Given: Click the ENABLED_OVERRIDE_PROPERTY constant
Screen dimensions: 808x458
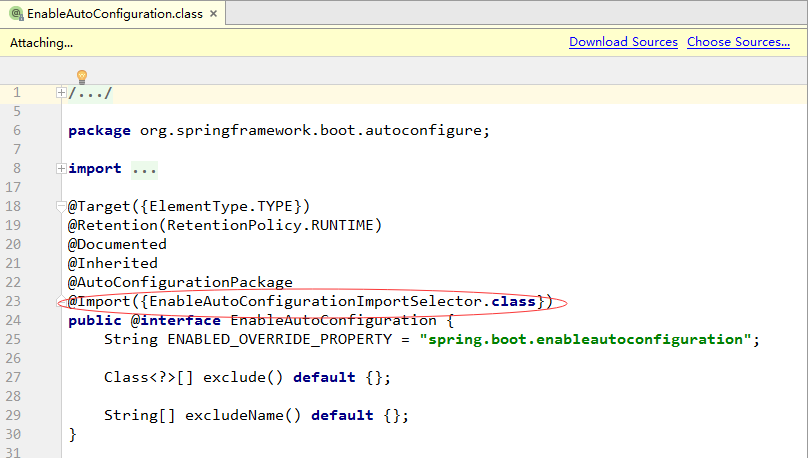Looking at the screenshot, I should (279, 340).
